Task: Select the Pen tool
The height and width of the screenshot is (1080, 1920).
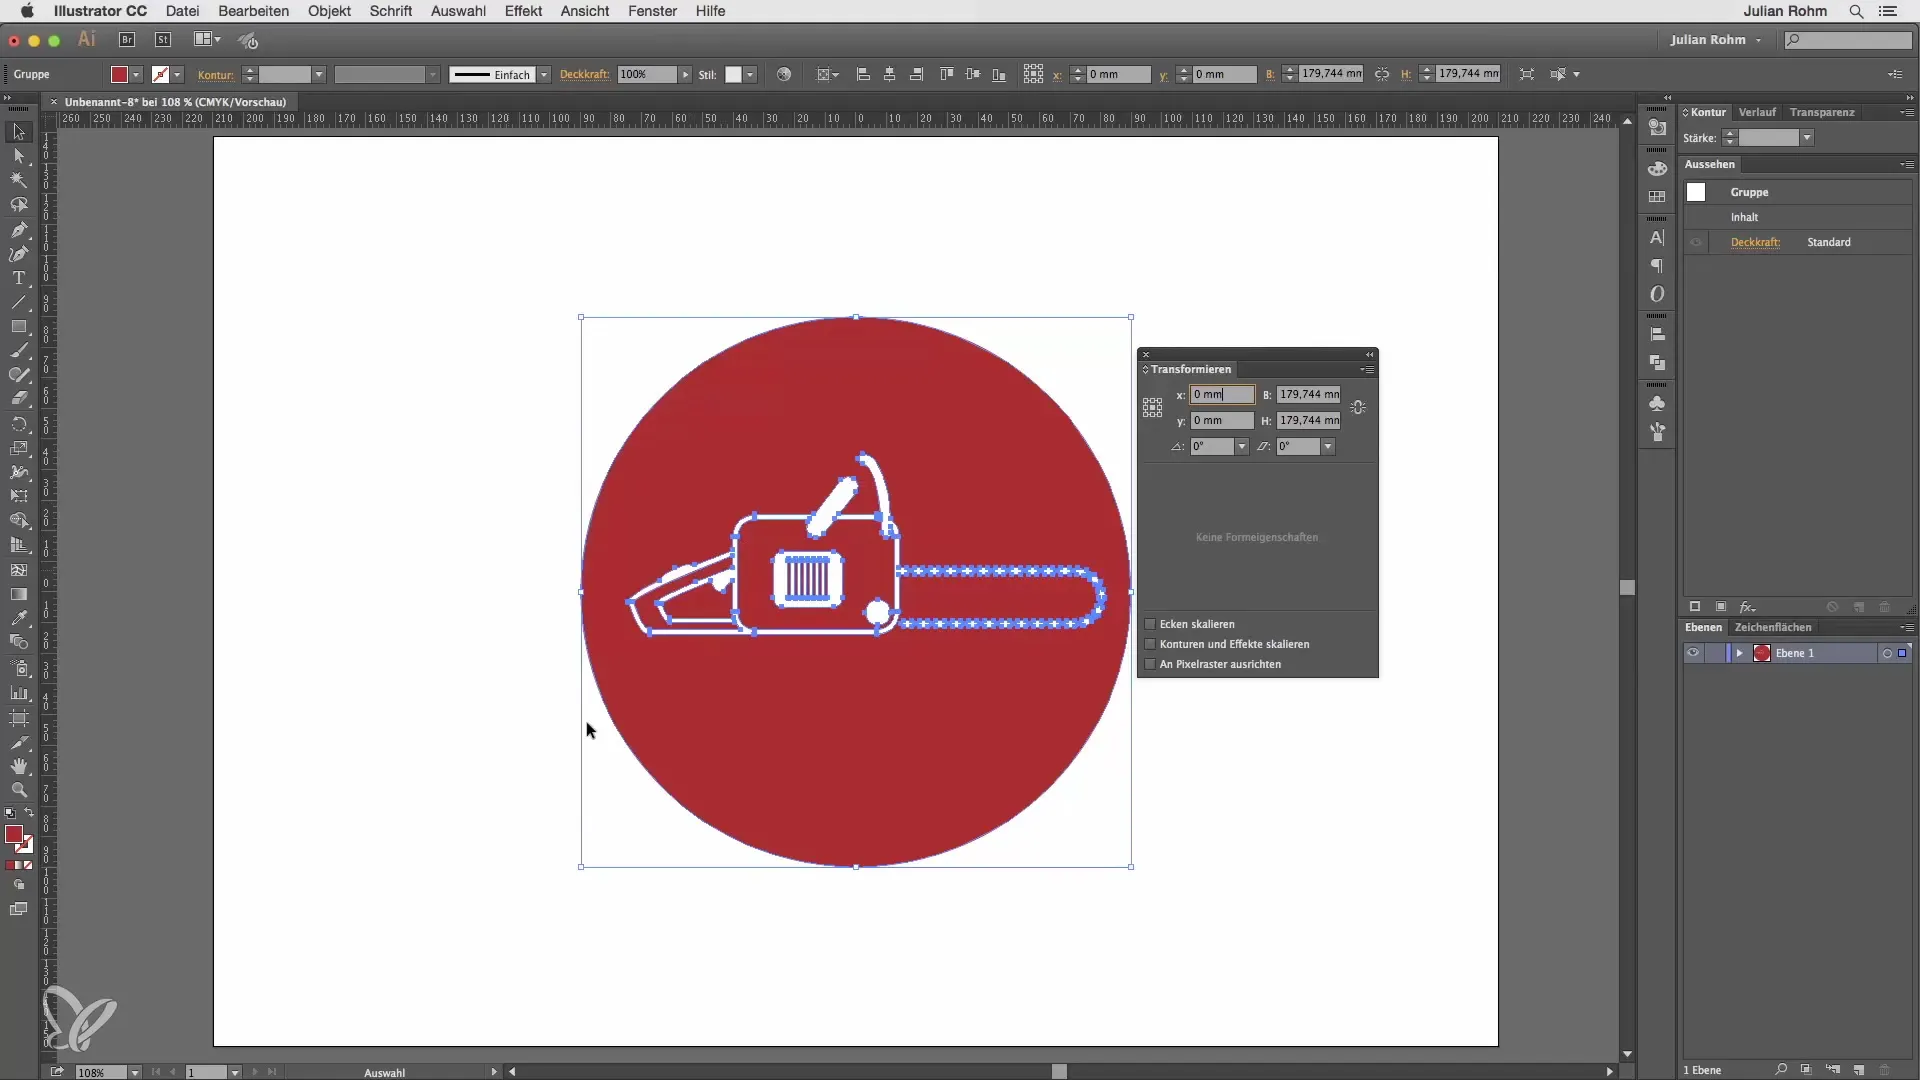Action: tap(18, 229)
